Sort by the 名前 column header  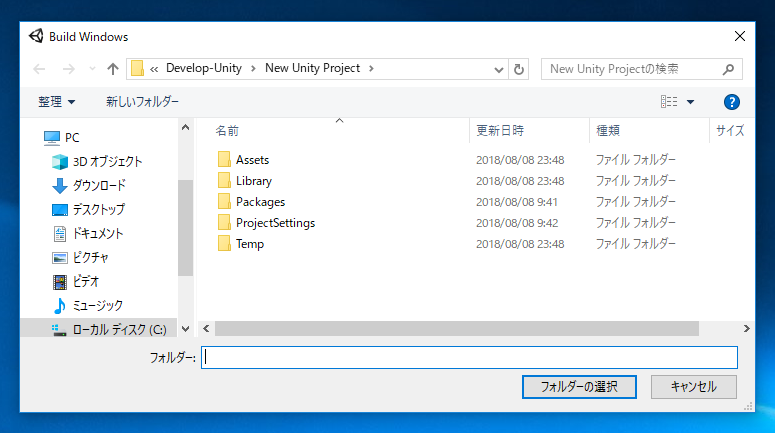[x=227, y=131]
